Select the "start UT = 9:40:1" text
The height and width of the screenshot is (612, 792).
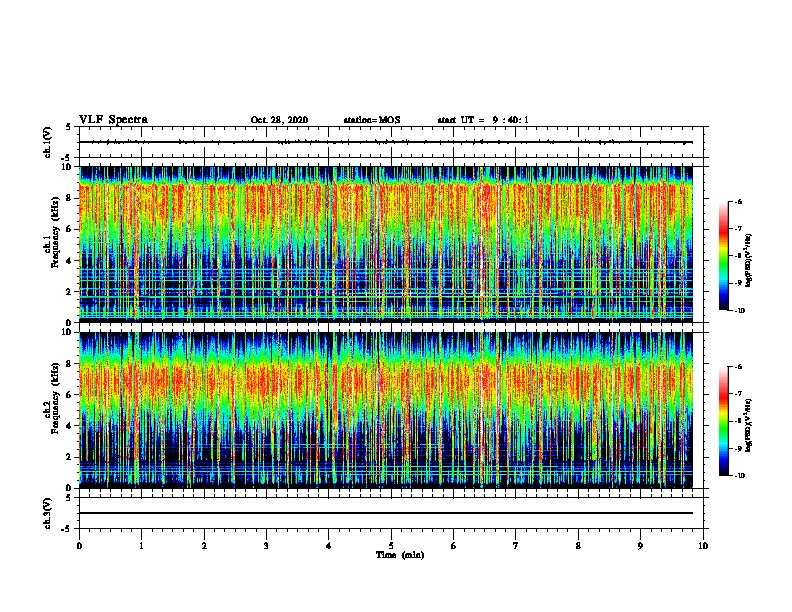[x=483, y=120]
